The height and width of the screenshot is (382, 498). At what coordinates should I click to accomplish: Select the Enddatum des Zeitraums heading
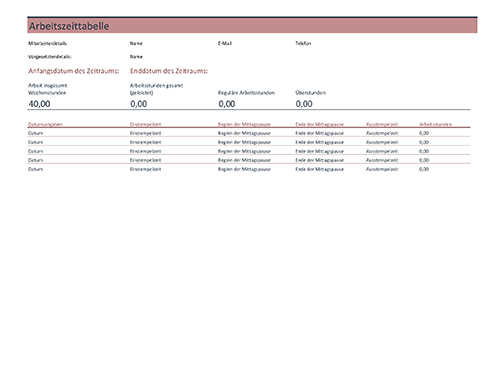pyautogui.click(x=169, y=71)
